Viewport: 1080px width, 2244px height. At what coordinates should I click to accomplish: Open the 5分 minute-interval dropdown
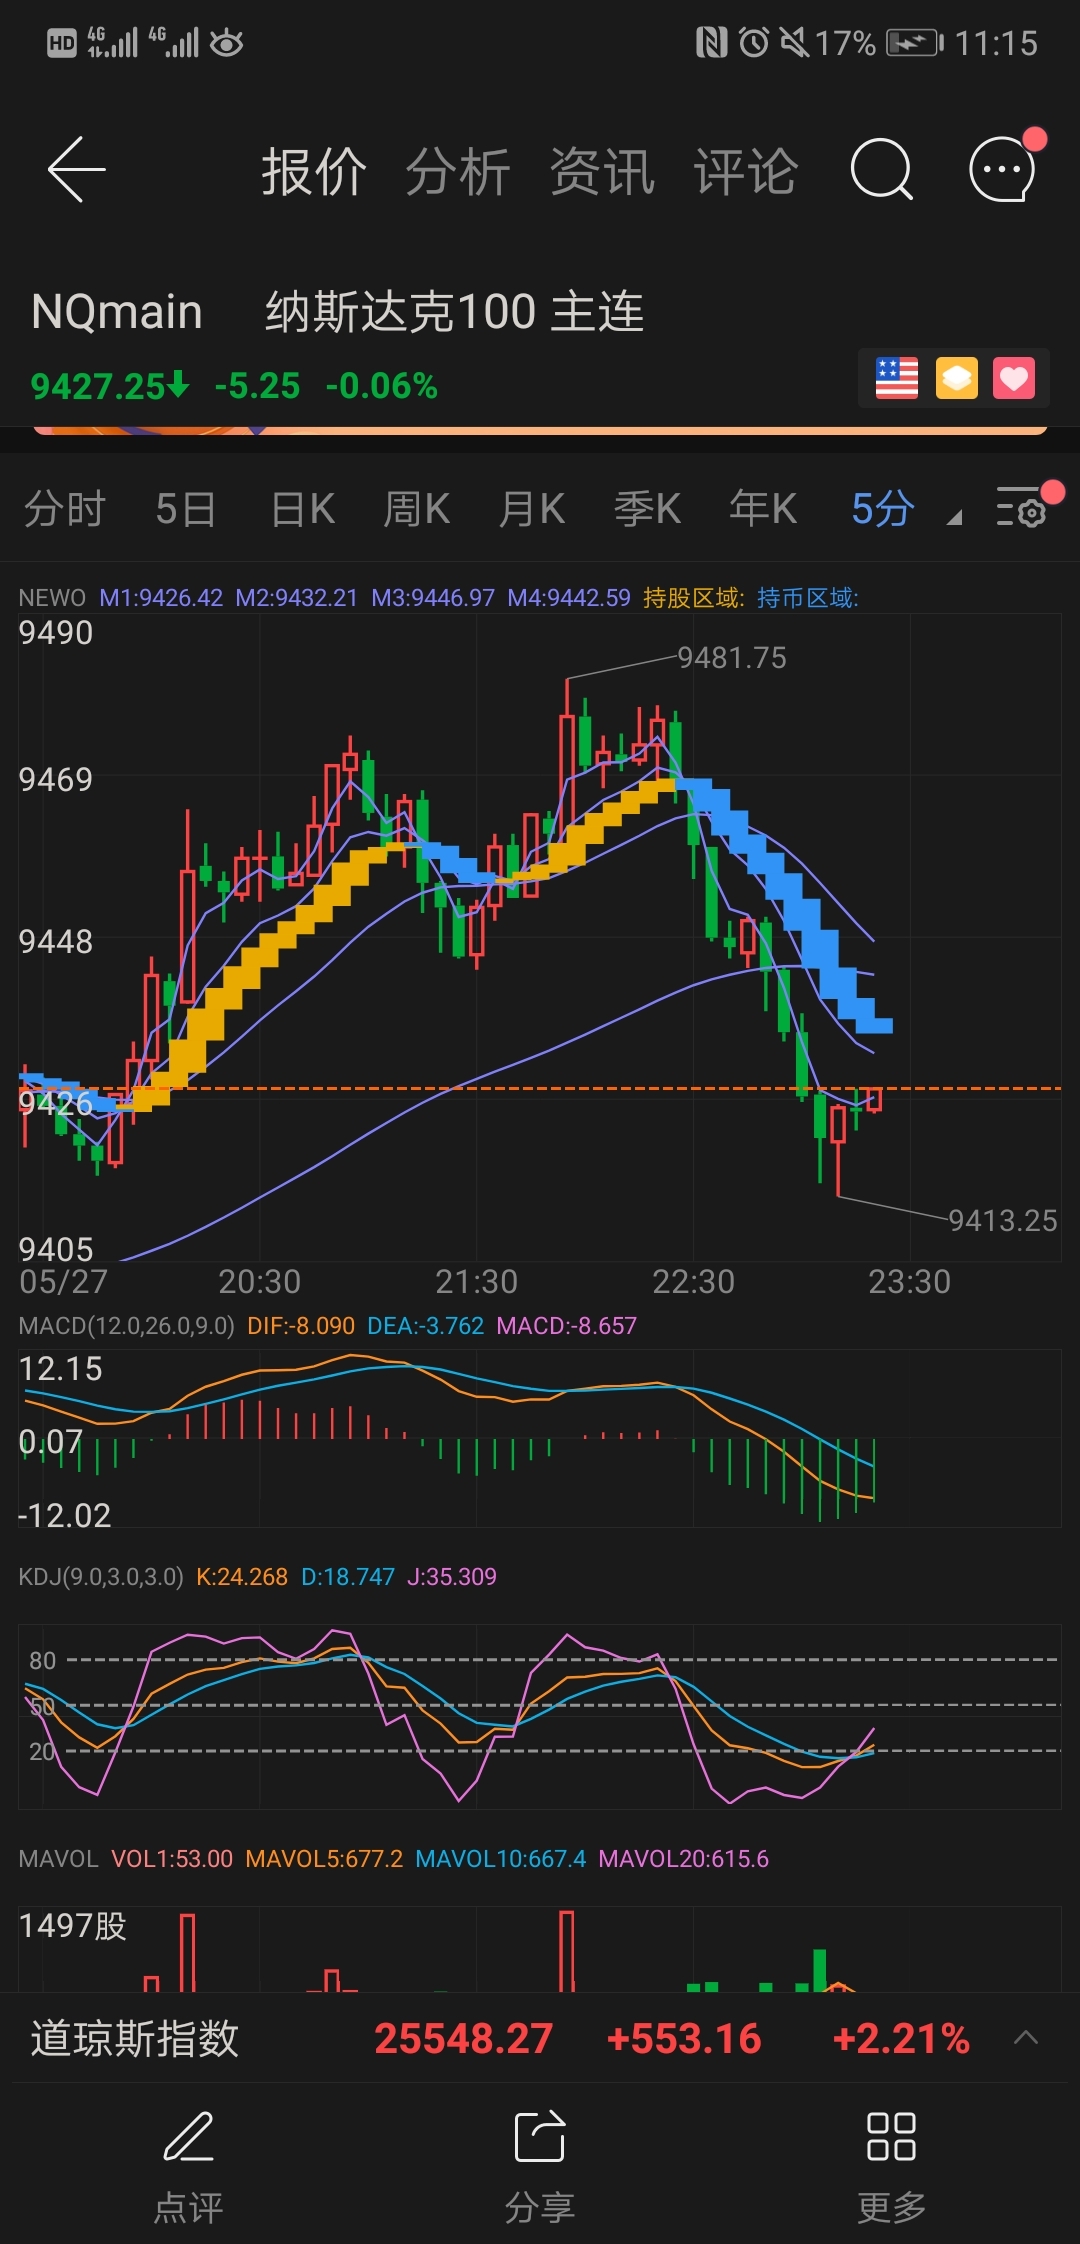point(905,509)
